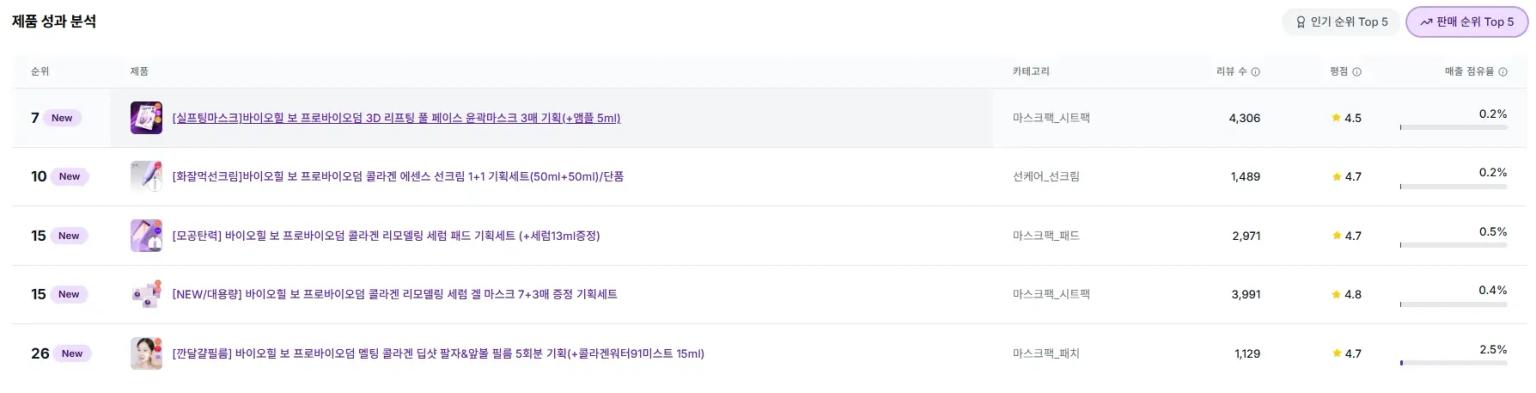Click the 순위 column header
Screen dimensions: 1536x393
[x=40, y=72]
